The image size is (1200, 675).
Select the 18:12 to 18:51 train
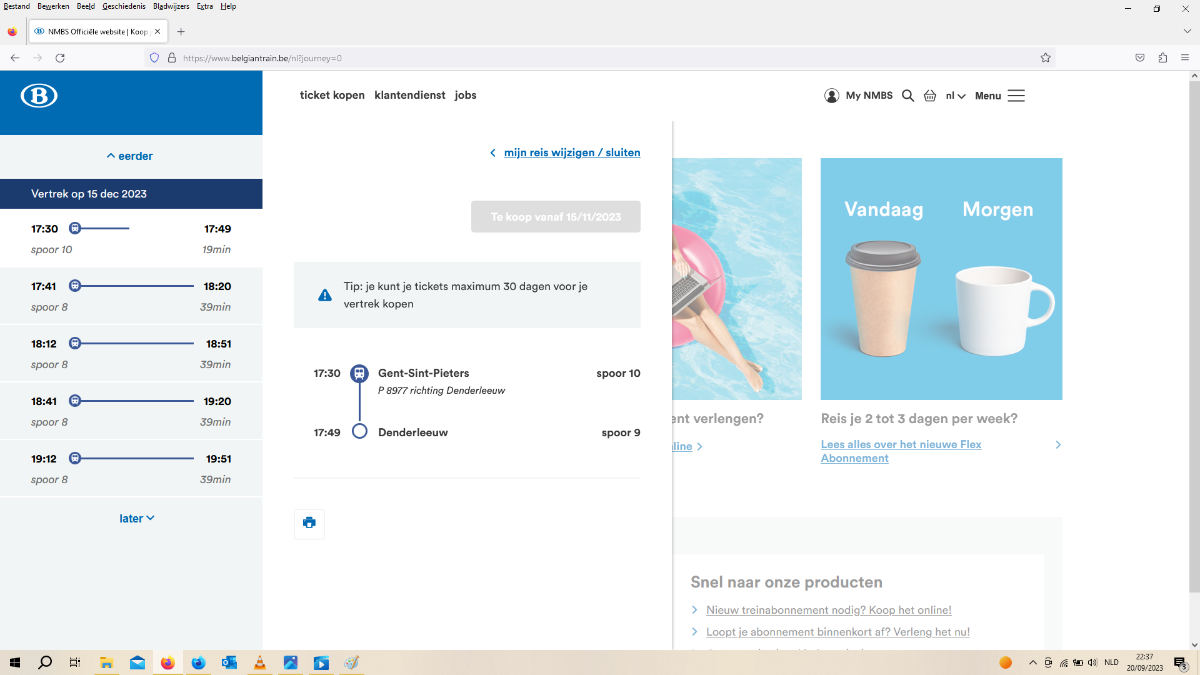[x=131, y=353]
